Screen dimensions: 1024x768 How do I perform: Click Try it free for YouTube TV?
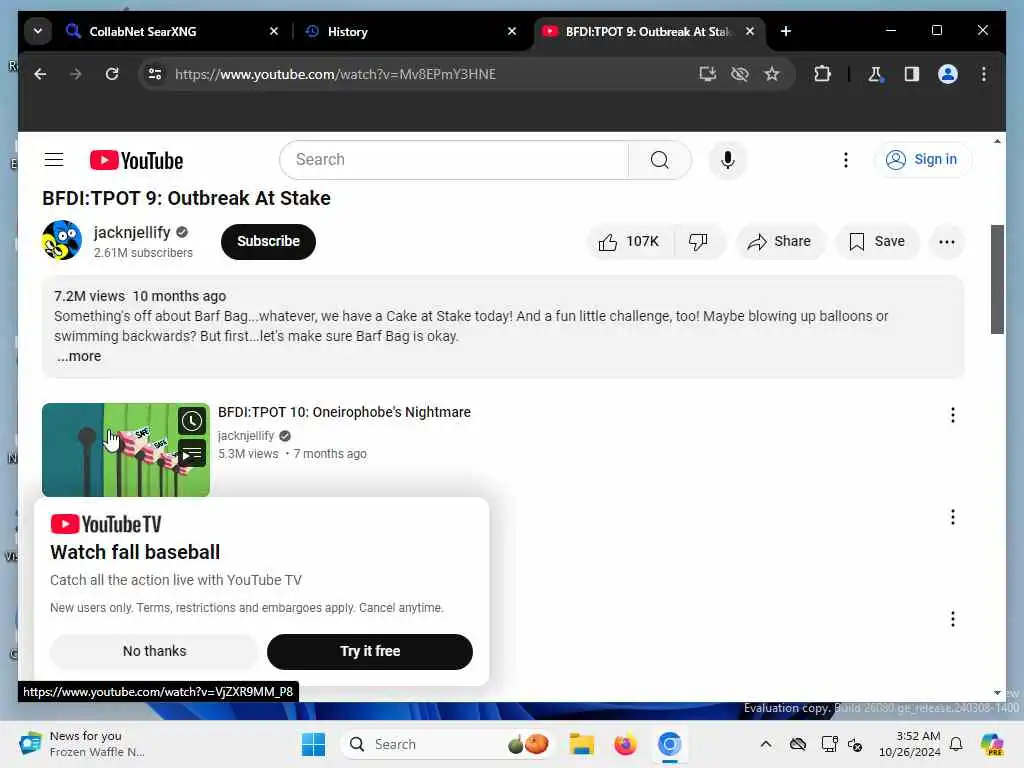pyautogui.click(x=370, y=651)
